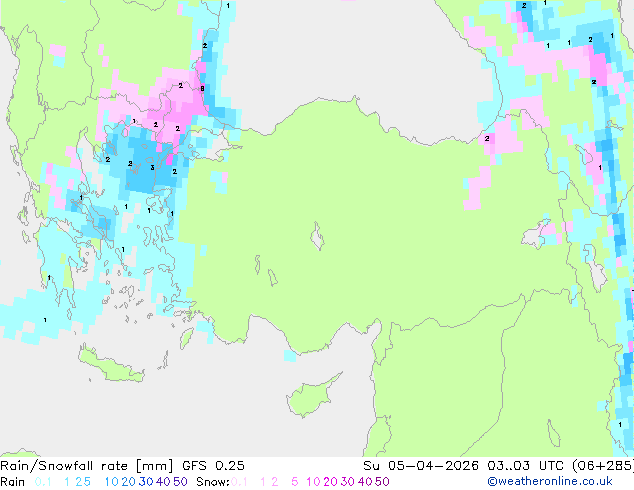Click the "(06+285)" forecast offset text
This screenshot has height=490, width=634.
pyautogui.click(x=603, y=466)
